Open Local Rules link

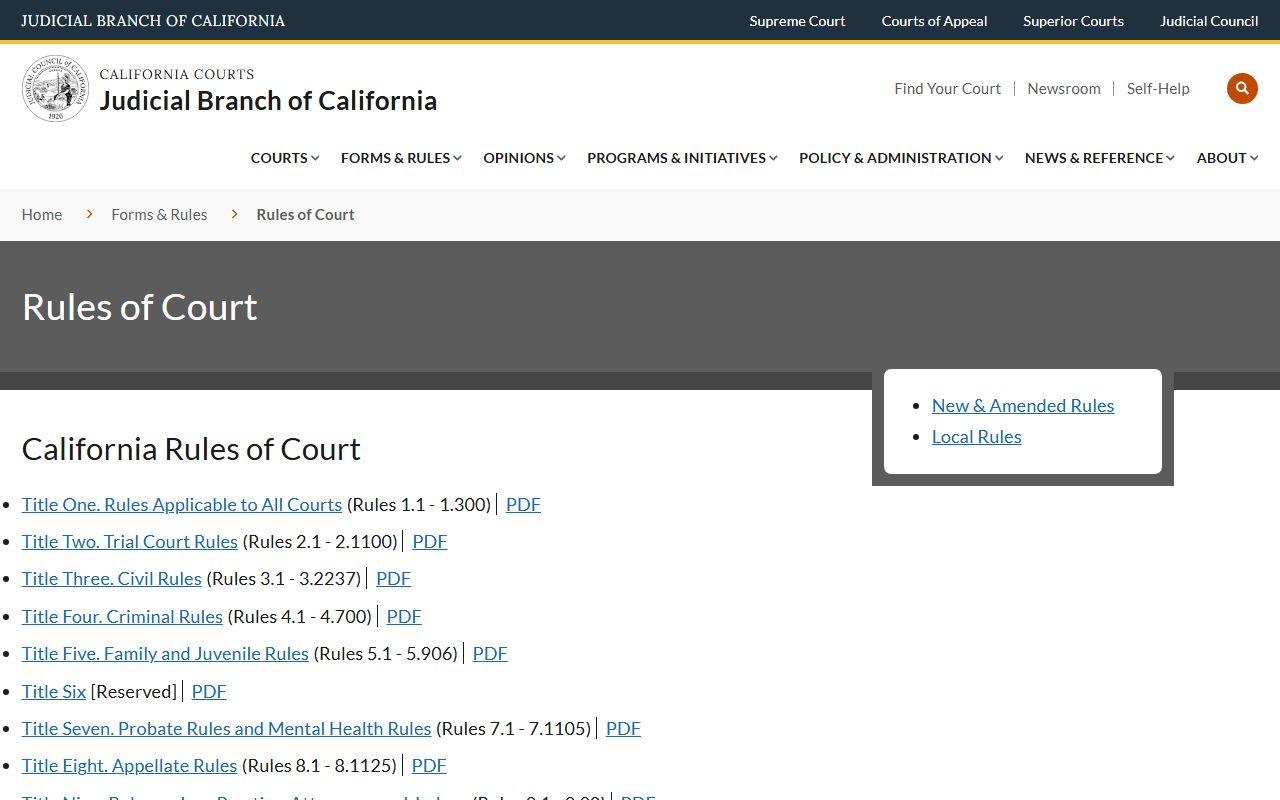pyautogui.click(x=977, y=436)
